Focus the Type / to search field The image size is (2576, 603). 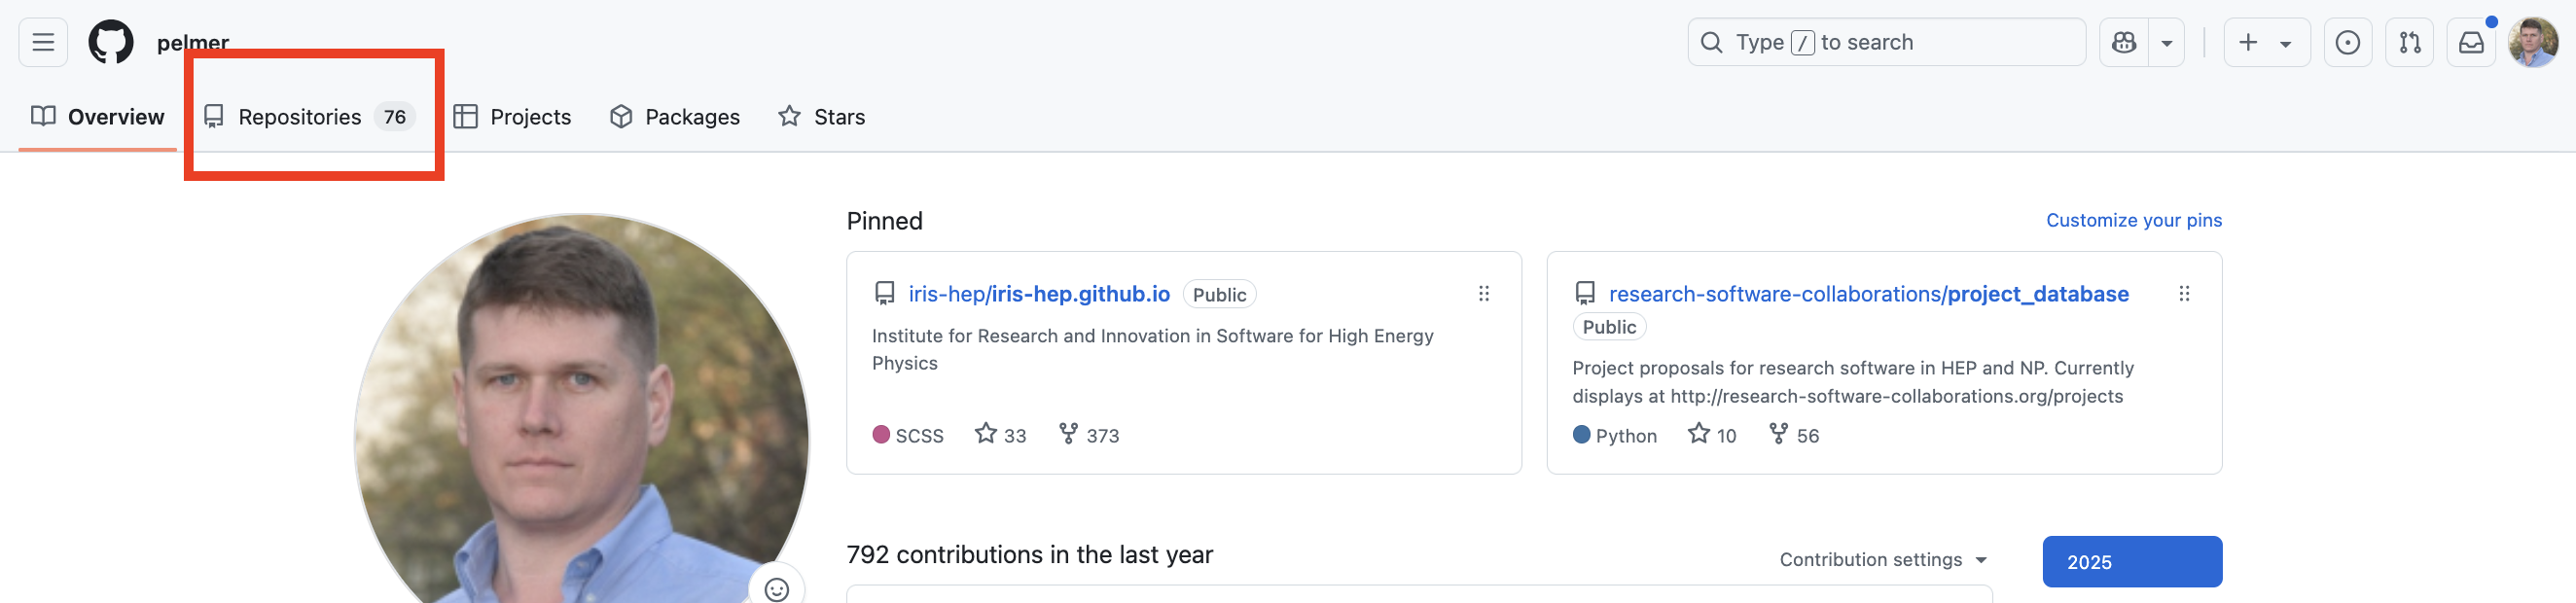click(1886, 42)
